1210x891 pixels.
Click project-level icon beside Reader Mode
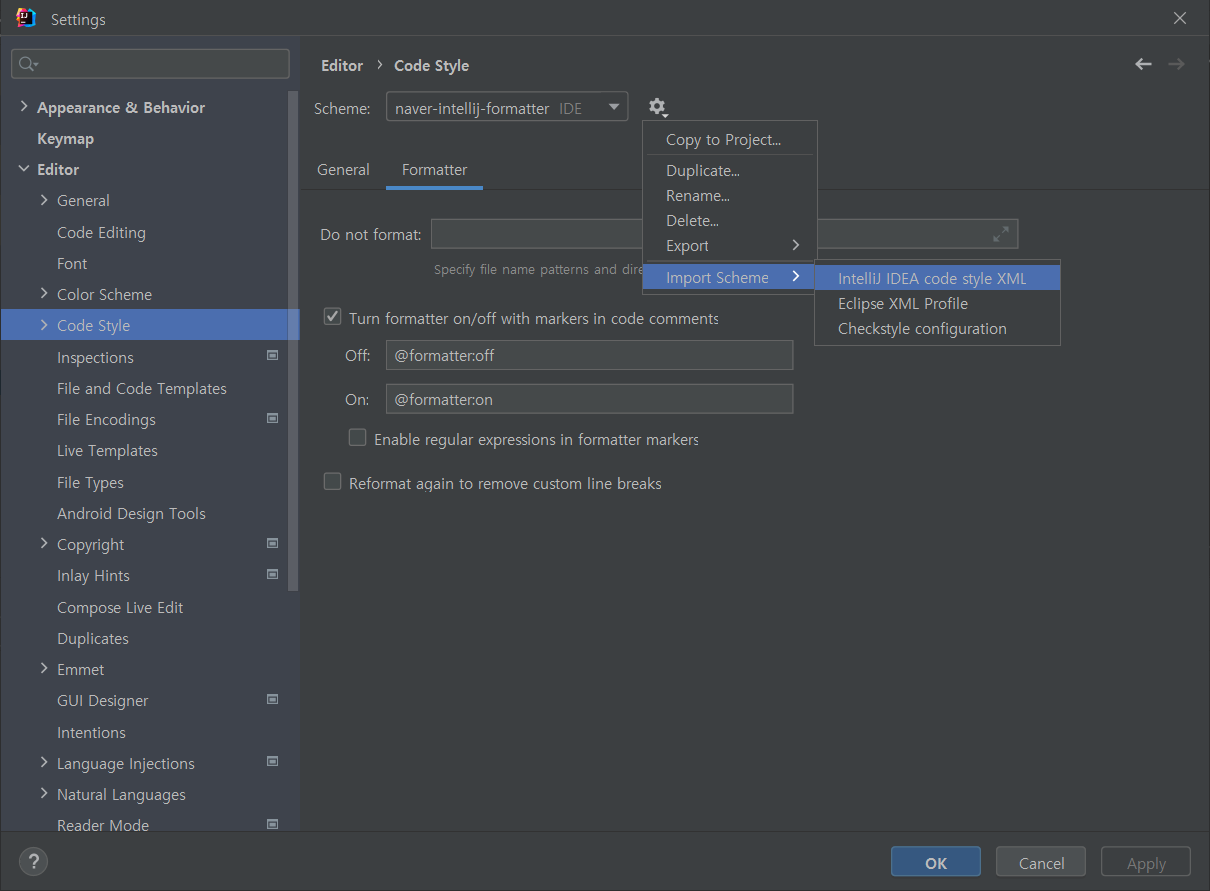point(272,824)
